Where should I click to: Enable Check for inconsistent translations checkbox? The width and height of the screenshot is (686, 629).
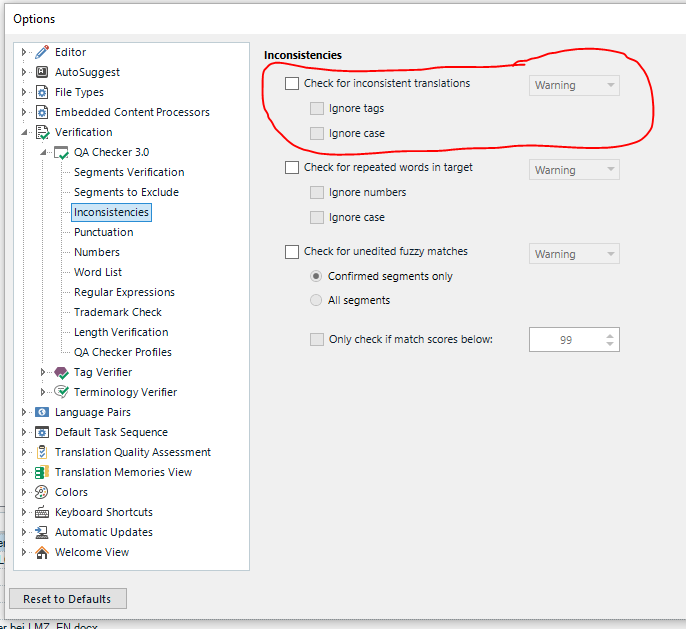292,84
